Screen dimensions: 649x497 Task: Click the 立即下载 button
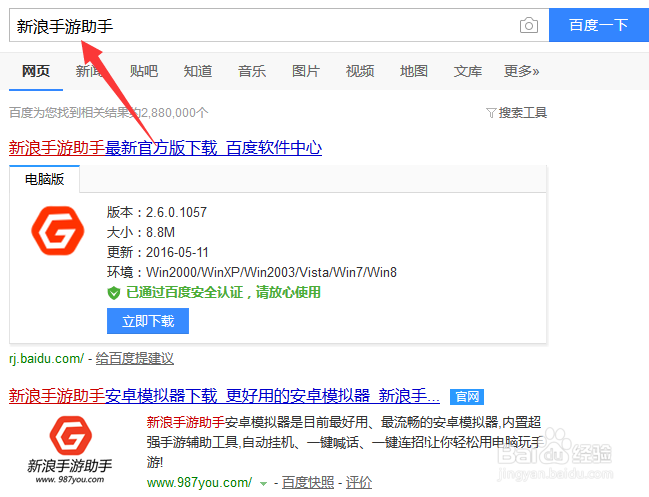click(x=148, y=321)
